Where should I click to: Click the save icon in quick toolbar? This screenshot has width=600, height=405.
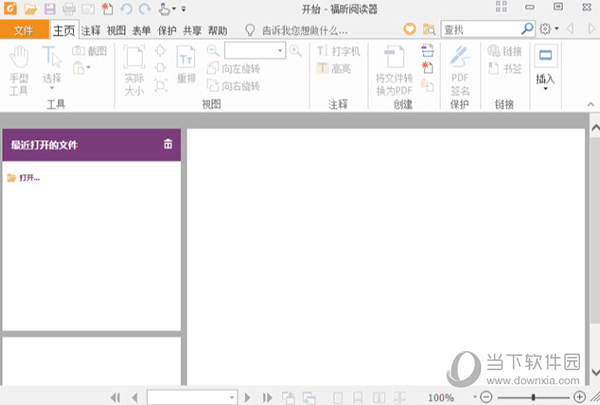coord(47,9)
